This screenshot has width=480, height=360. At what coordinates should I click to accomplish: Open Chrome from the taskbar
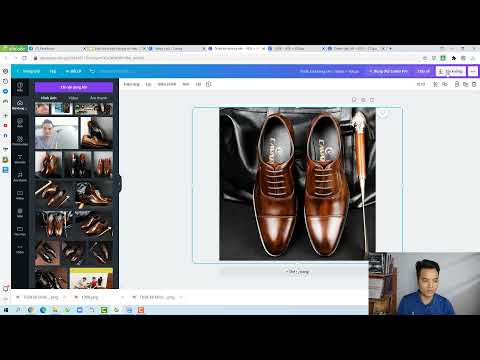[31, 310]
